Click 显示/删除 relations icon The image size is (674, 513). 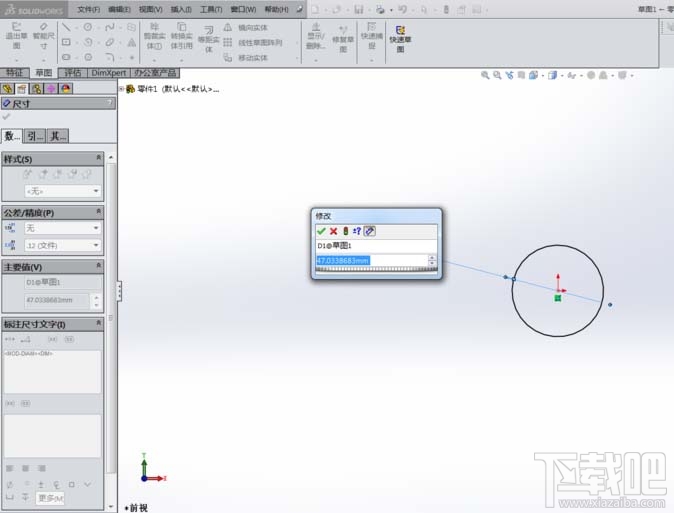316,36
